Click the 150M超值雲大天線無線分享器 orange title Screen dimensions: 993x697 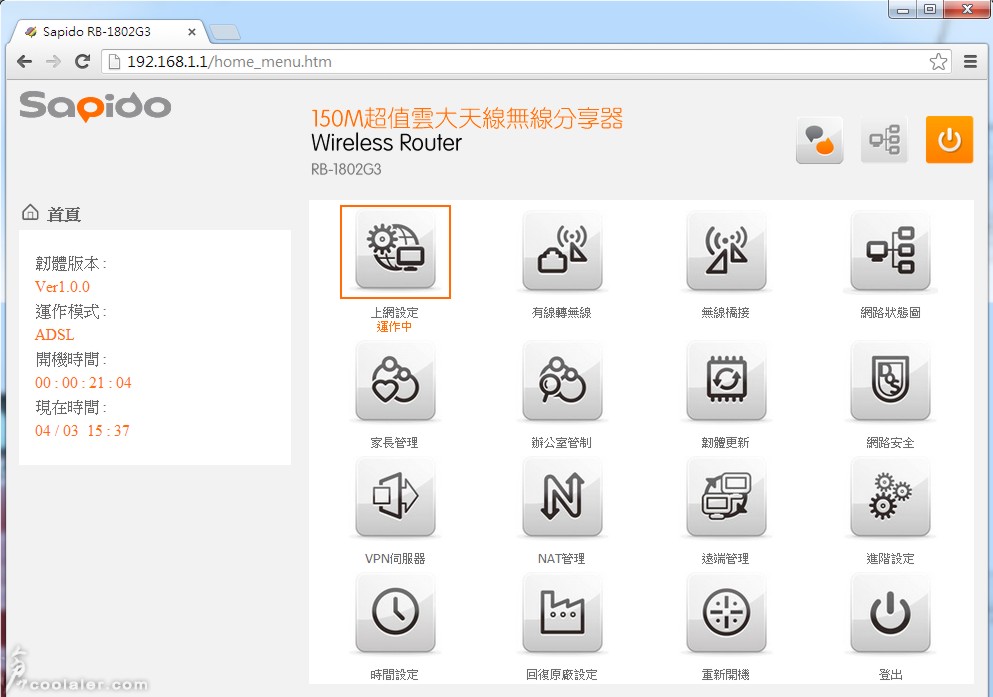pyautogui.click(x=467, y=118)
